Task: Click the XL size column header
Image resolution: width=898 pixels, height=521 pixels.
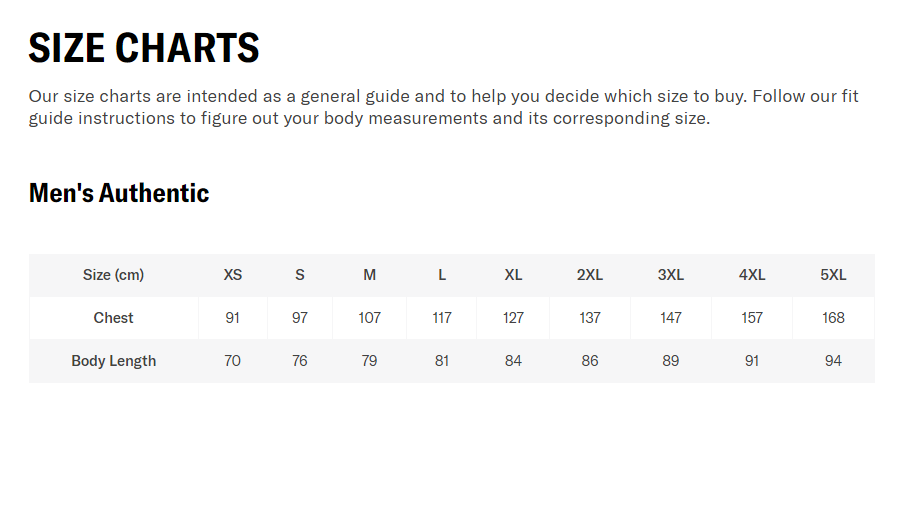Action: point(513,275)
